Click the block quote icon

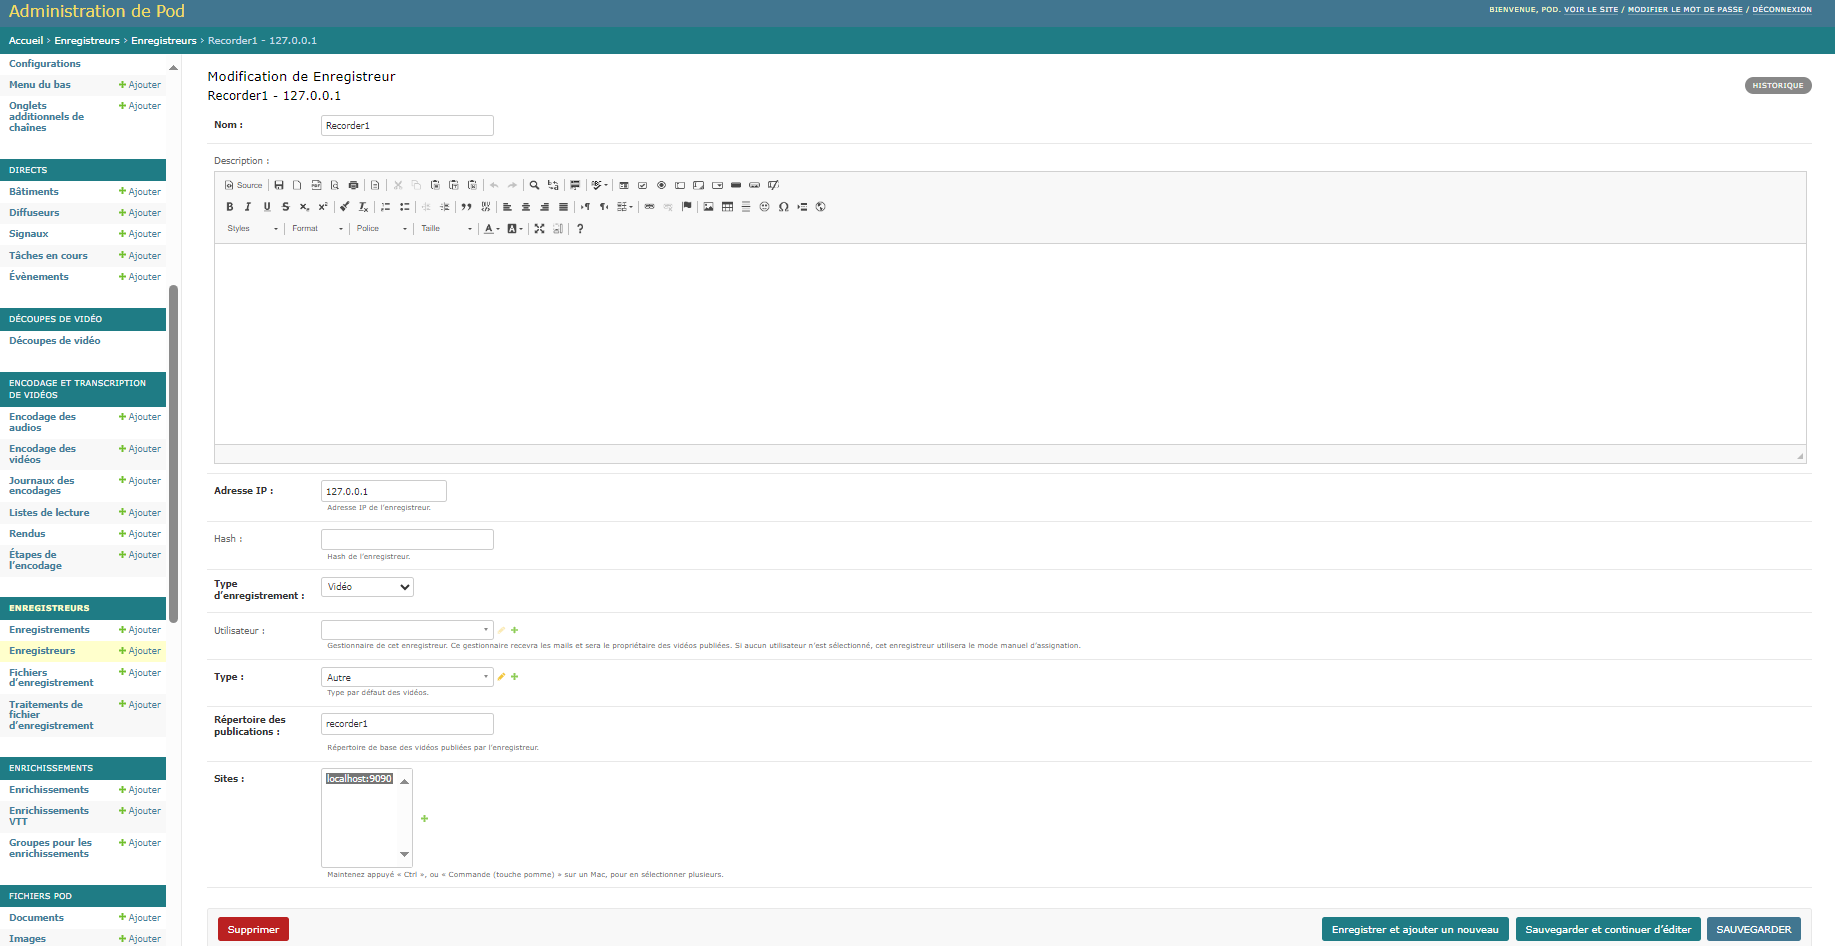point(466,207)
